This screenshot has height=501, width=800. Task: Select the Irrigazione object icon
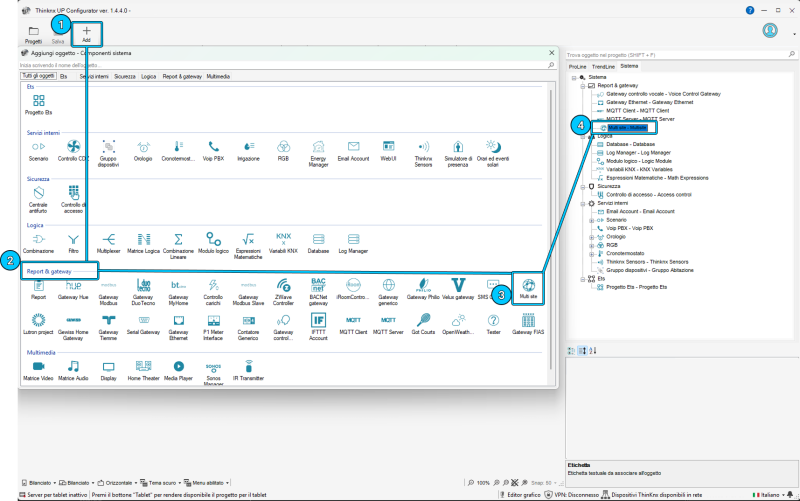pos(248,151)
